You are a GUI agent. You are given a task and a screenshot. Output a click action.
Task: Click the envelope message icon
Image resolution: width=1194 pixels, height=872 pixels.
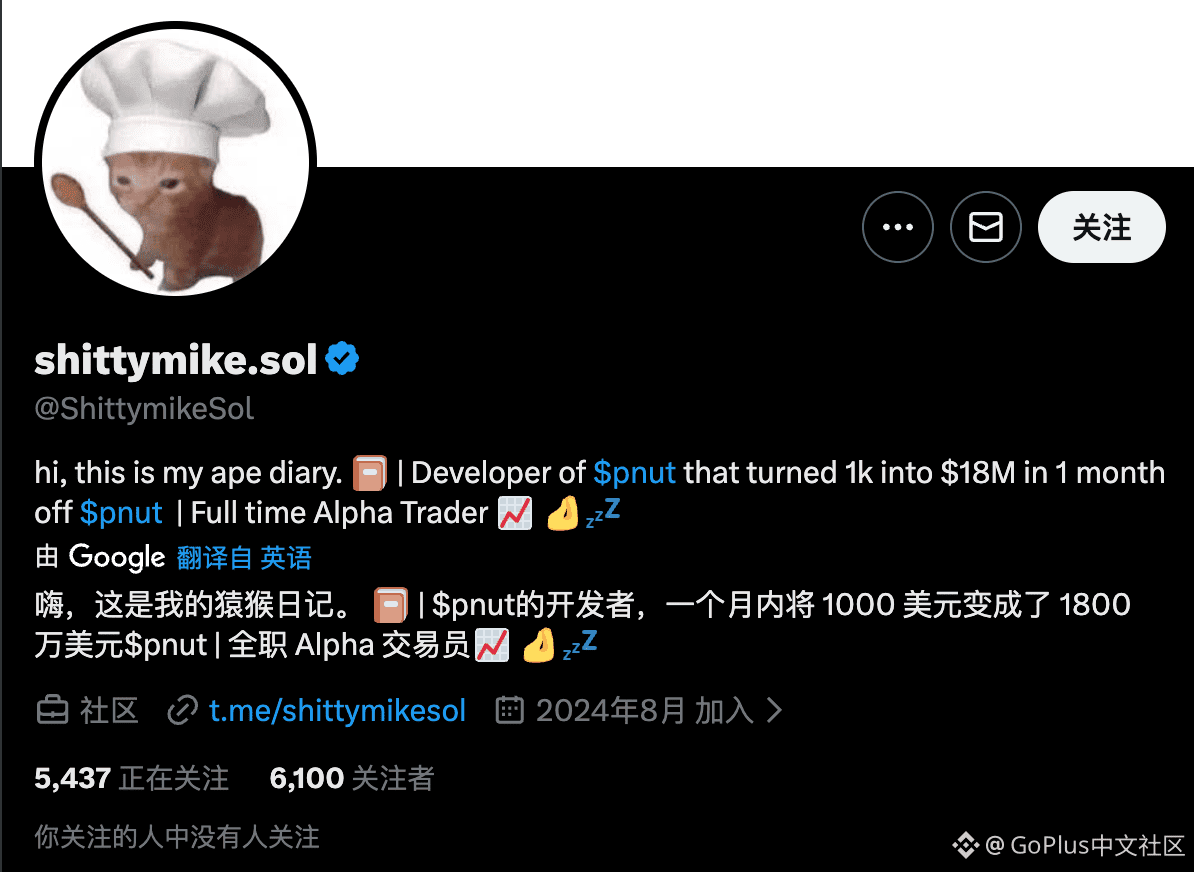[985, 227]
